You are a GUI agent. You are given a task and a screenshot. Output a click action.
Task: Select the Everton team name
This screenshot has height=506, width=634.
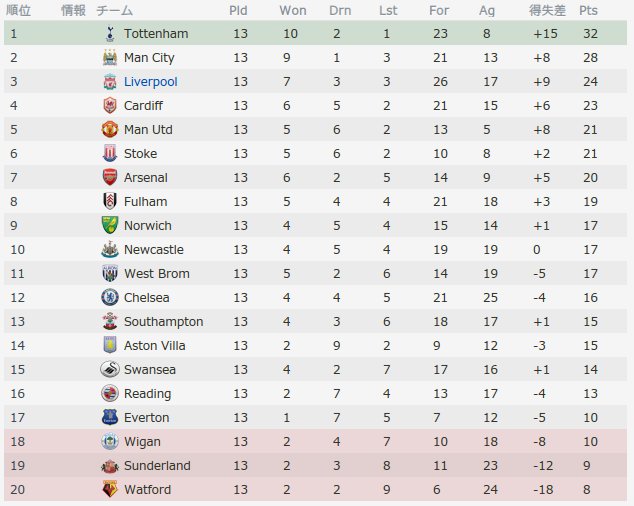146,417
